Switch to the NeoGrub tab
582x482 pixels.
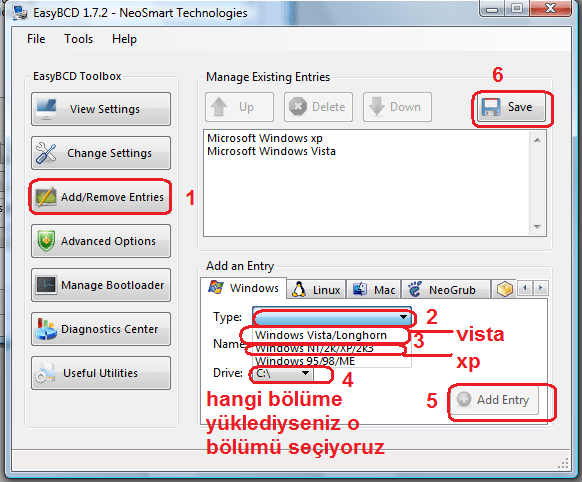445,289
